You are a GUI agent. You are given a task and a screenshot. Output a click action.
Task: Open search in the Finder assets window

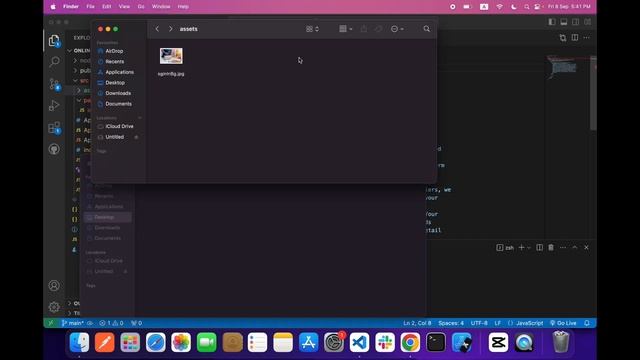point(427,29)
